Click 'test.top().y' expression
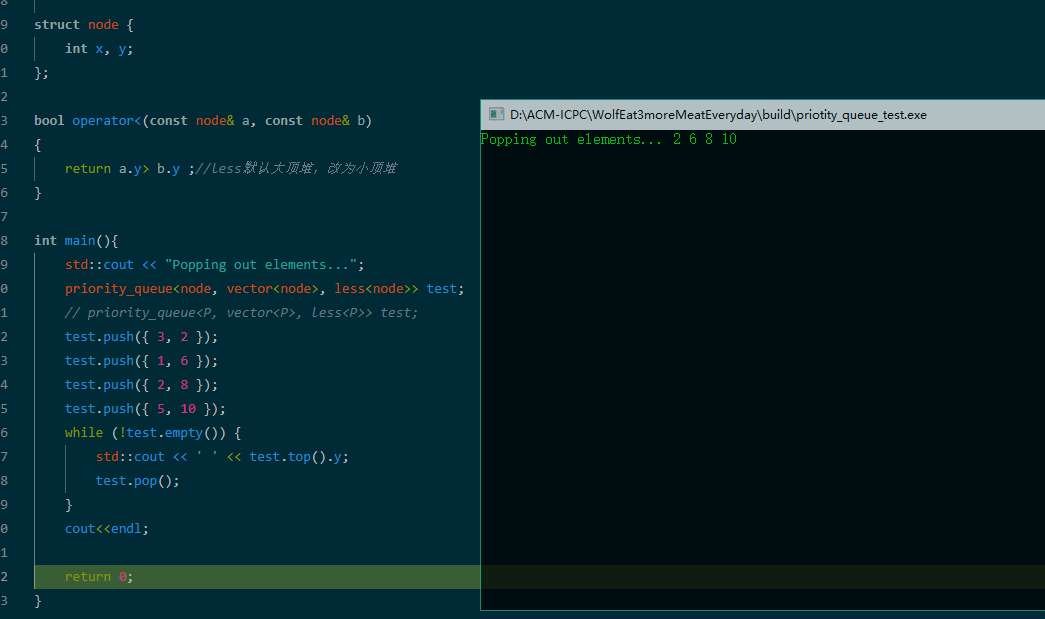The image size is (1045, 619). click(295, 456)
